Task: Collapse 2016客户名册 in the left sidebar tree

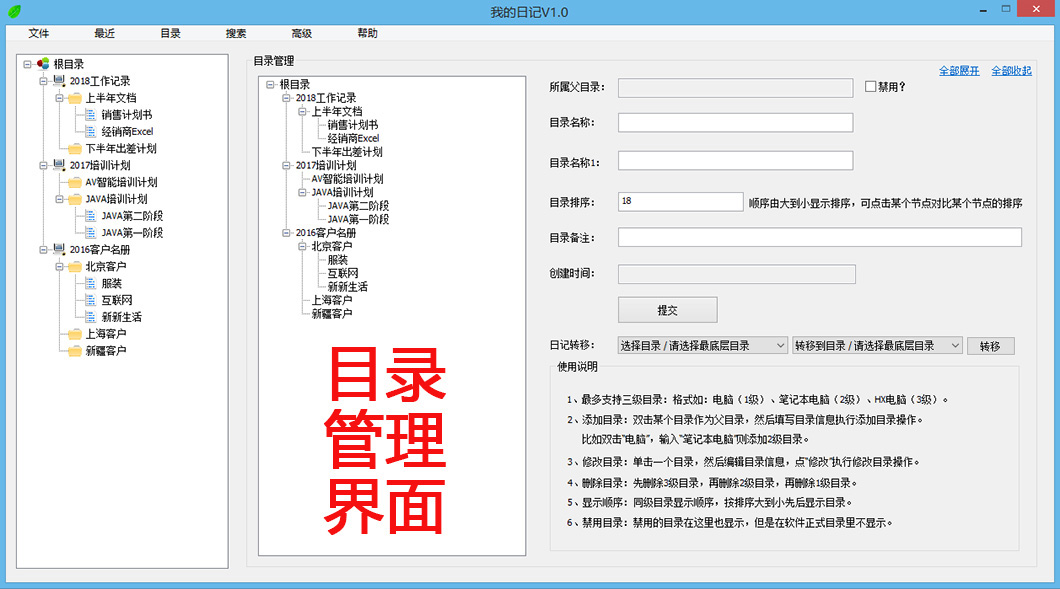Action: (x=43, y=250)
